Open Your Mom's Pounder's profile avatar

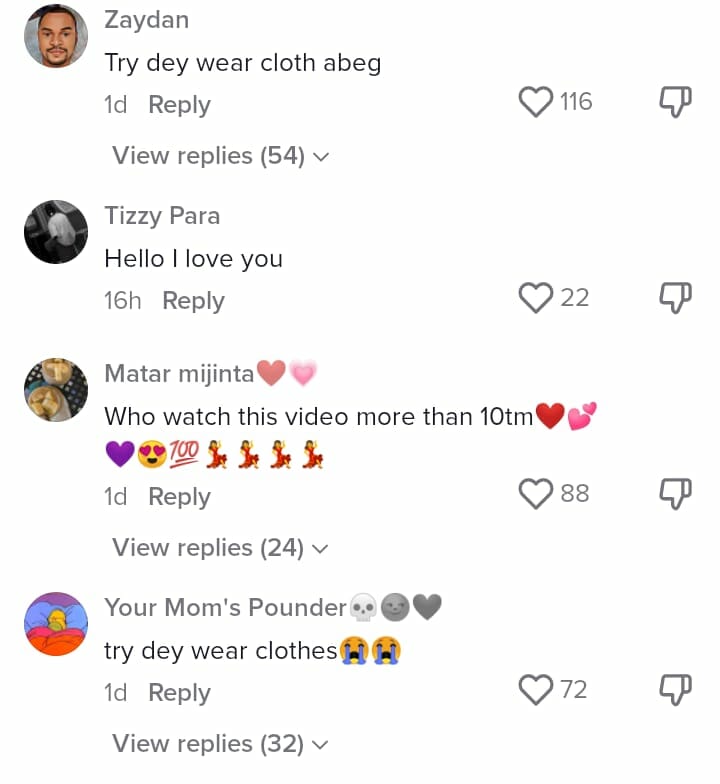[56, 624]
